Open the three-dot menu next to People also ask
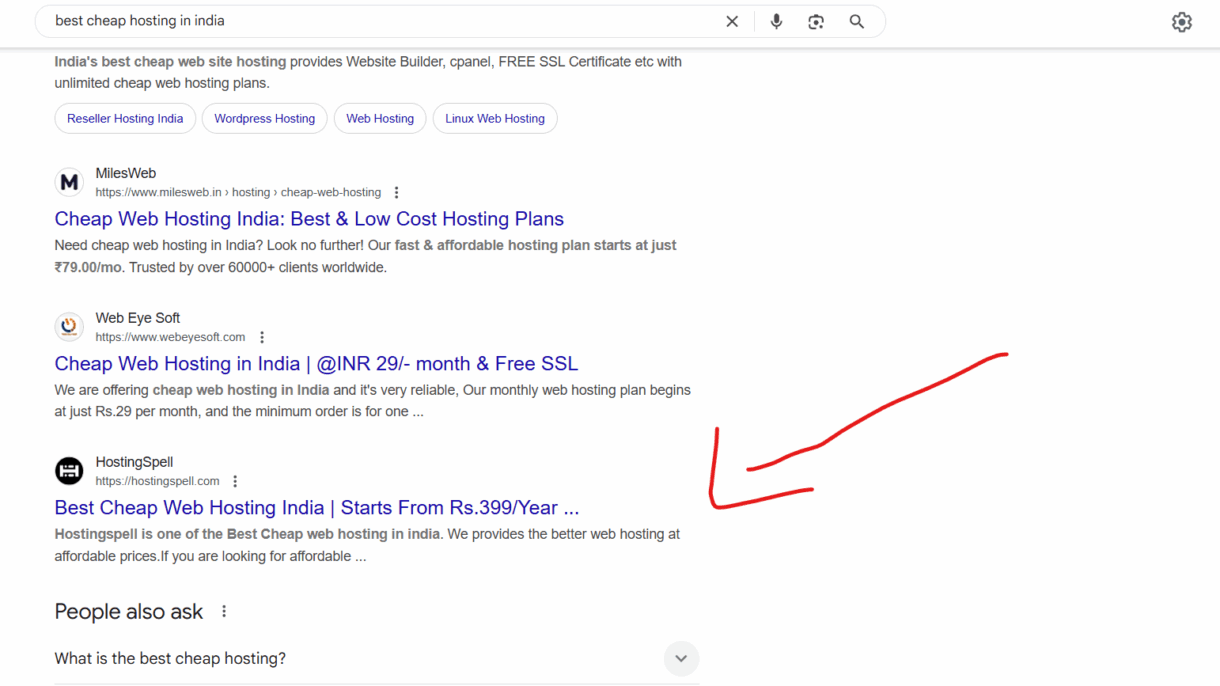Image resolution: width=1220 pixels, height=686 pixels. (x=224, y=611)
